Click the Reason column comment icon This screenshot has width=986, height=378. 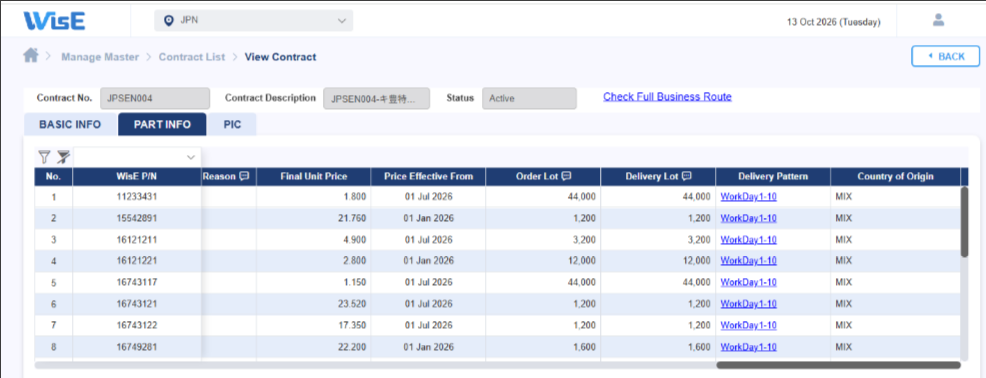(x=244, y=176)
